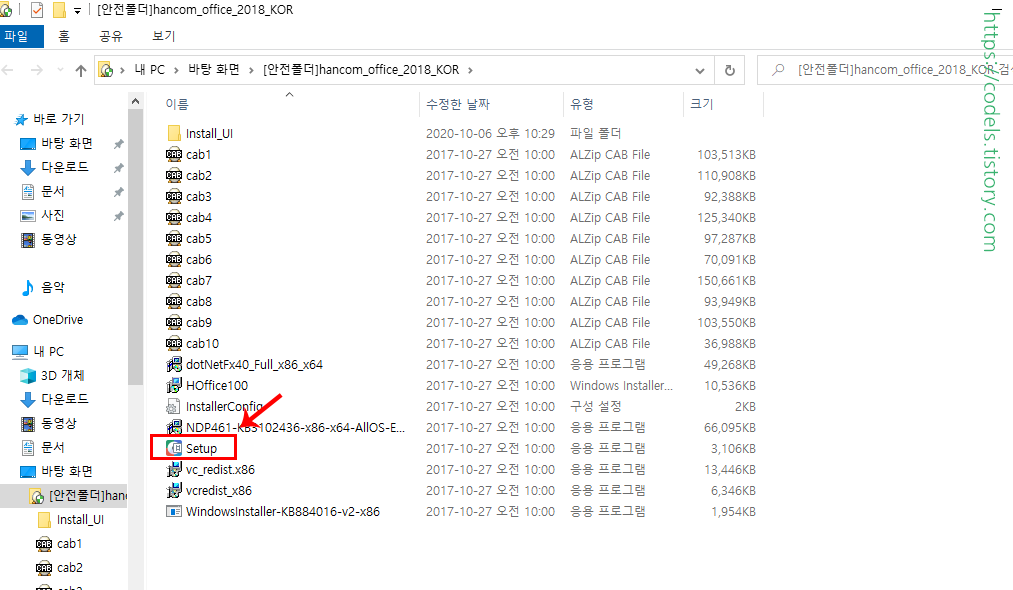
Task: Open quick access toolbar customize dropdown
Action: (78, 10)
